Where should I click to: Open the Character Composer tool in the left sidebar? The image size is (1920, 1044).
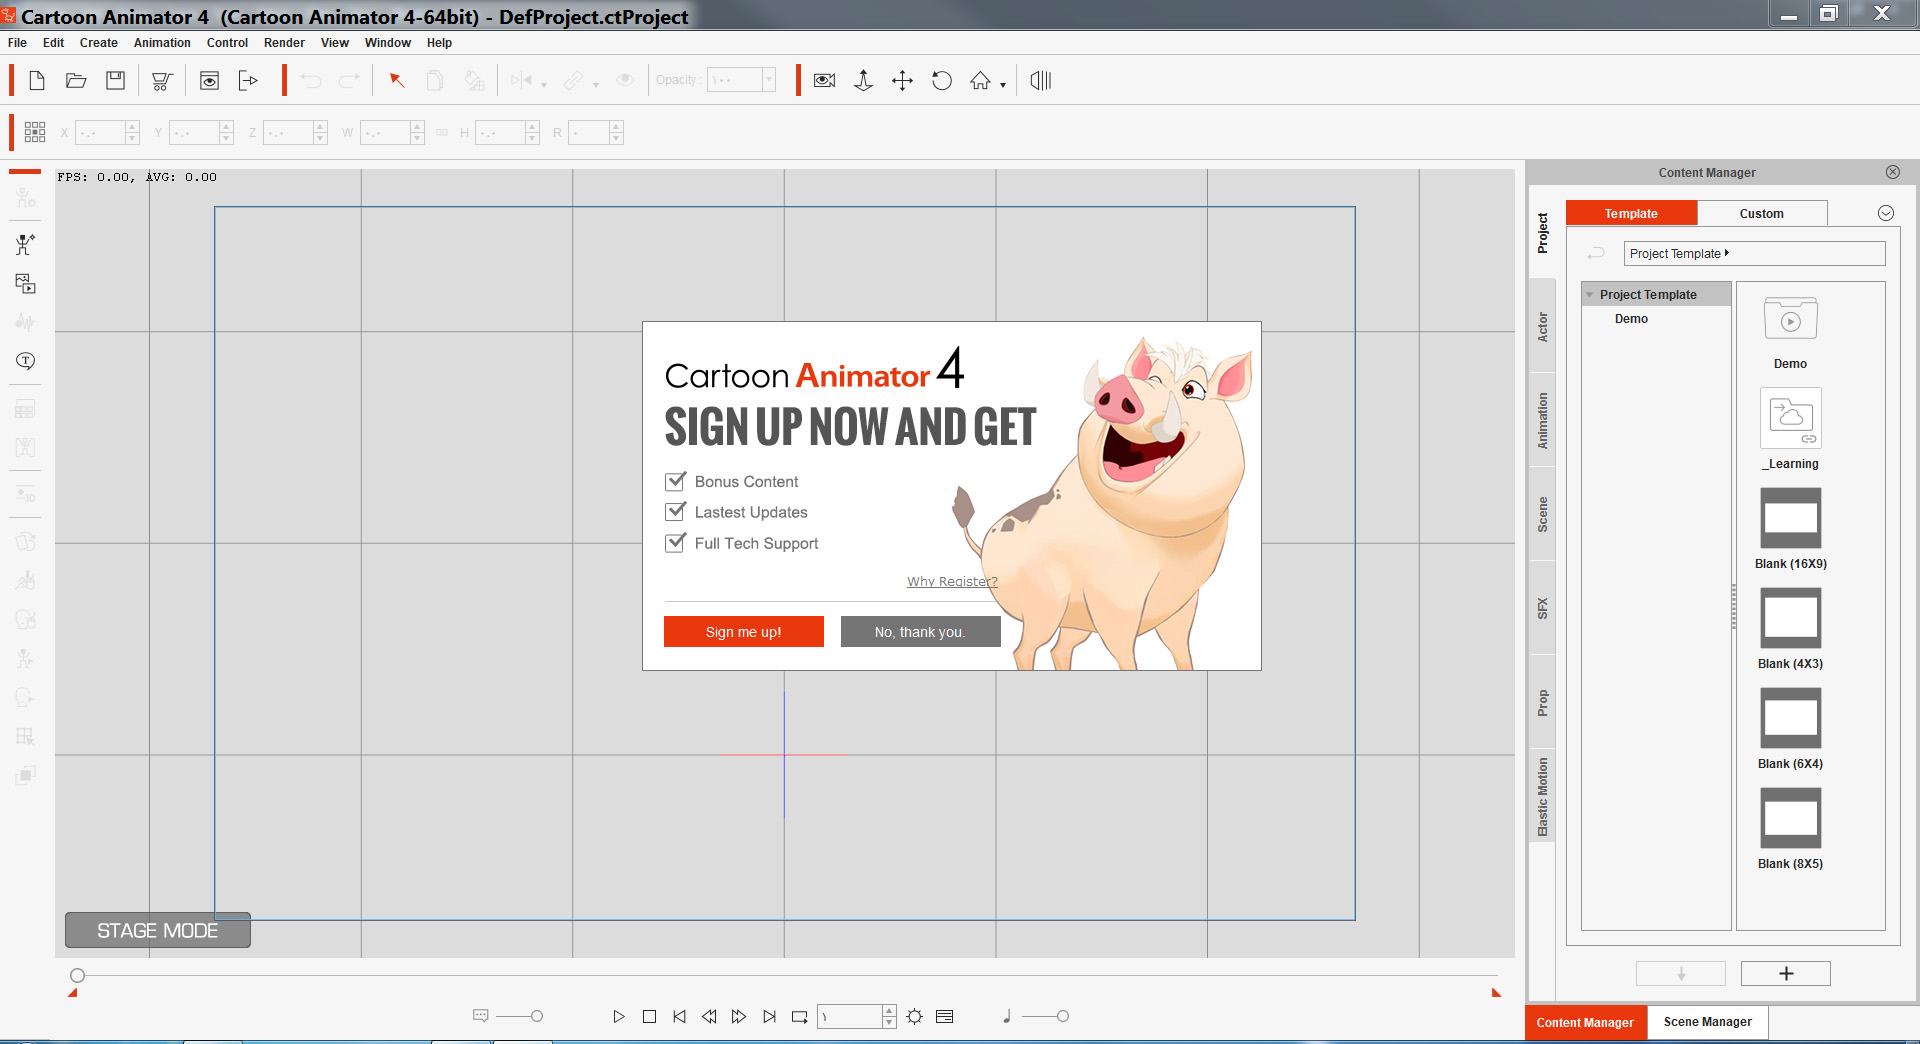click(x=25, y=244)
